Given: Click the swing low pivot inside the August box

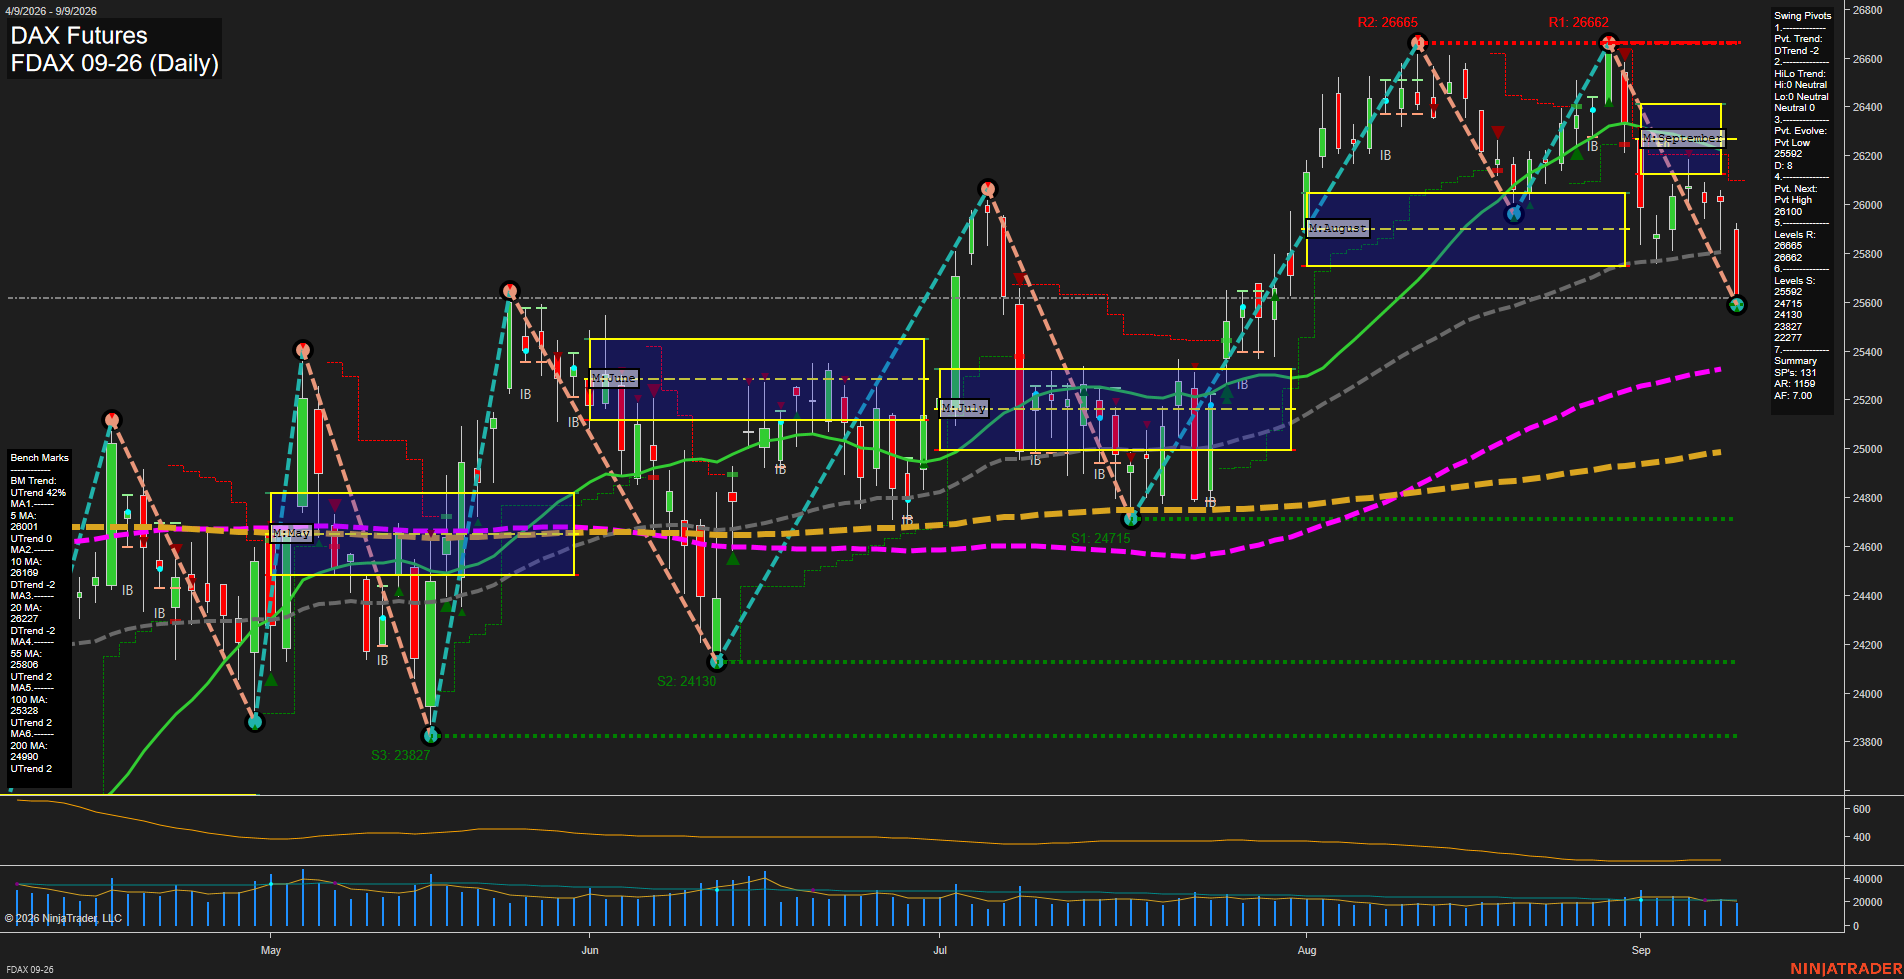Looking at the screenshot, I should click(x=1513, y=213).
